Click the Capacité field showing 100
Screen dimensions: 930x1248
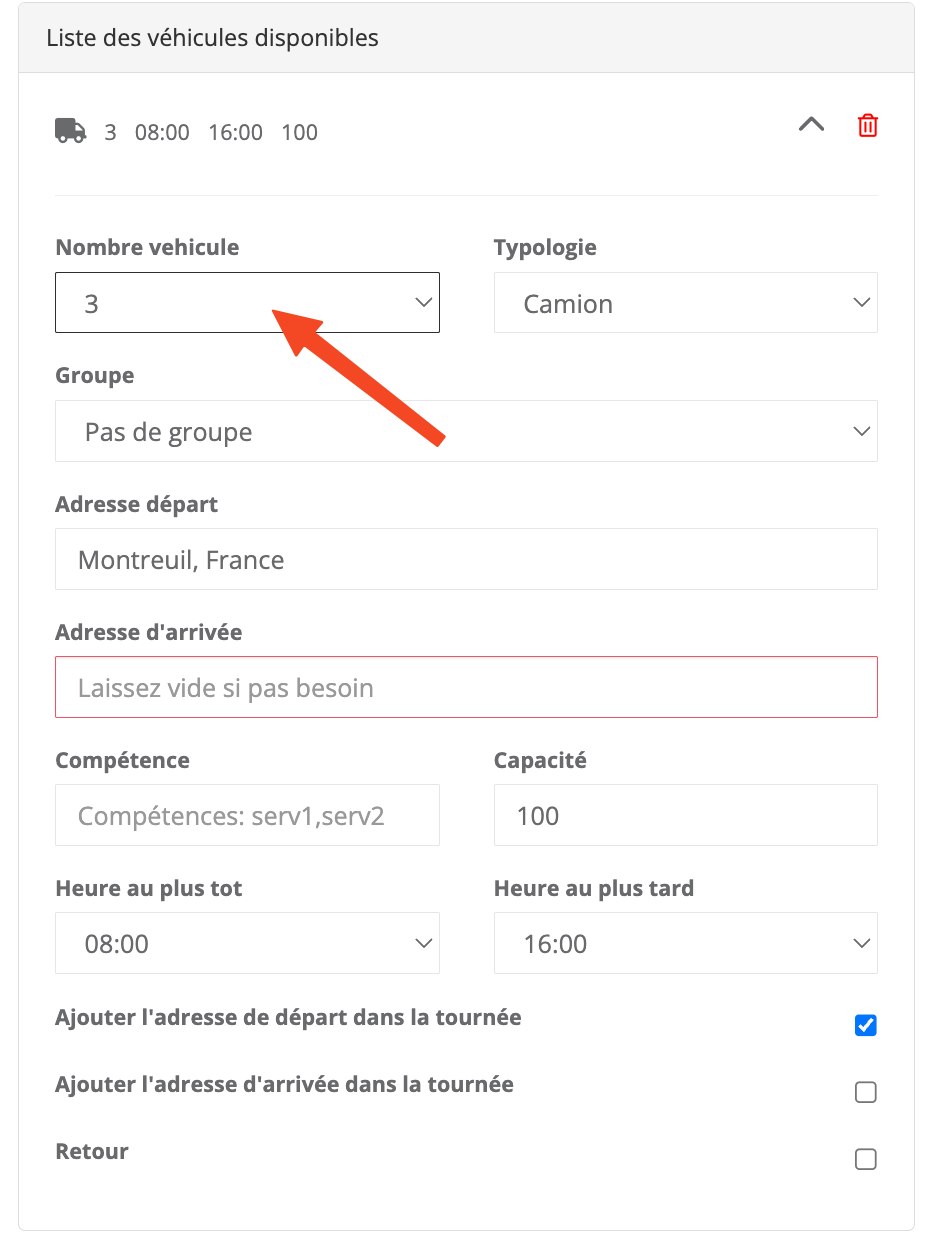685,816
